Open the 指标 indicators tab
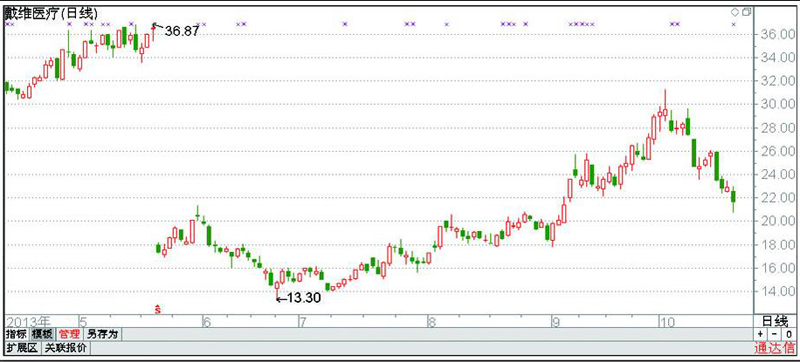 pyautogui.click(x=16, y=334)
